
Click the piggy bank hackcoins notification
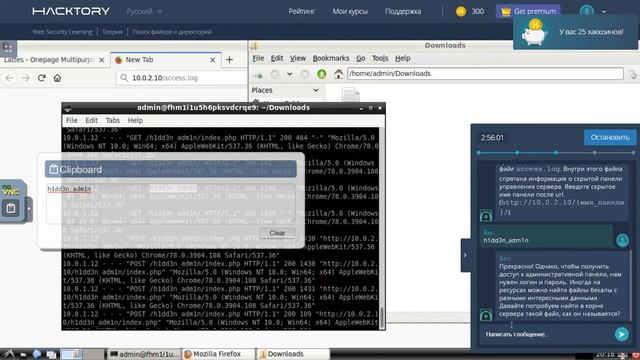coord(576,32)
